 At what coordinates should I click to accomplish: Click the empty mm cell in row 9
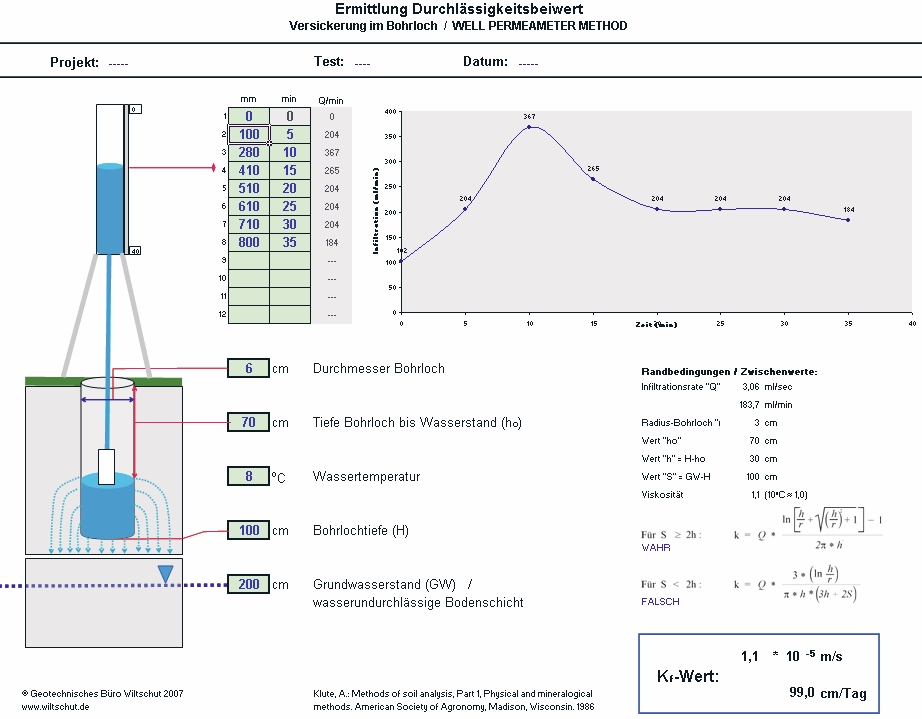point(249,260)
